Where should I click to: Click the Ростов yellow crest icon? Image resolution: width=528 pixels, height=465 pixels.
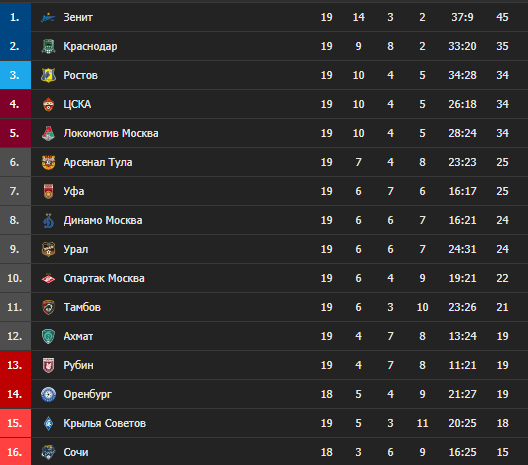click(x=48, y=75)
